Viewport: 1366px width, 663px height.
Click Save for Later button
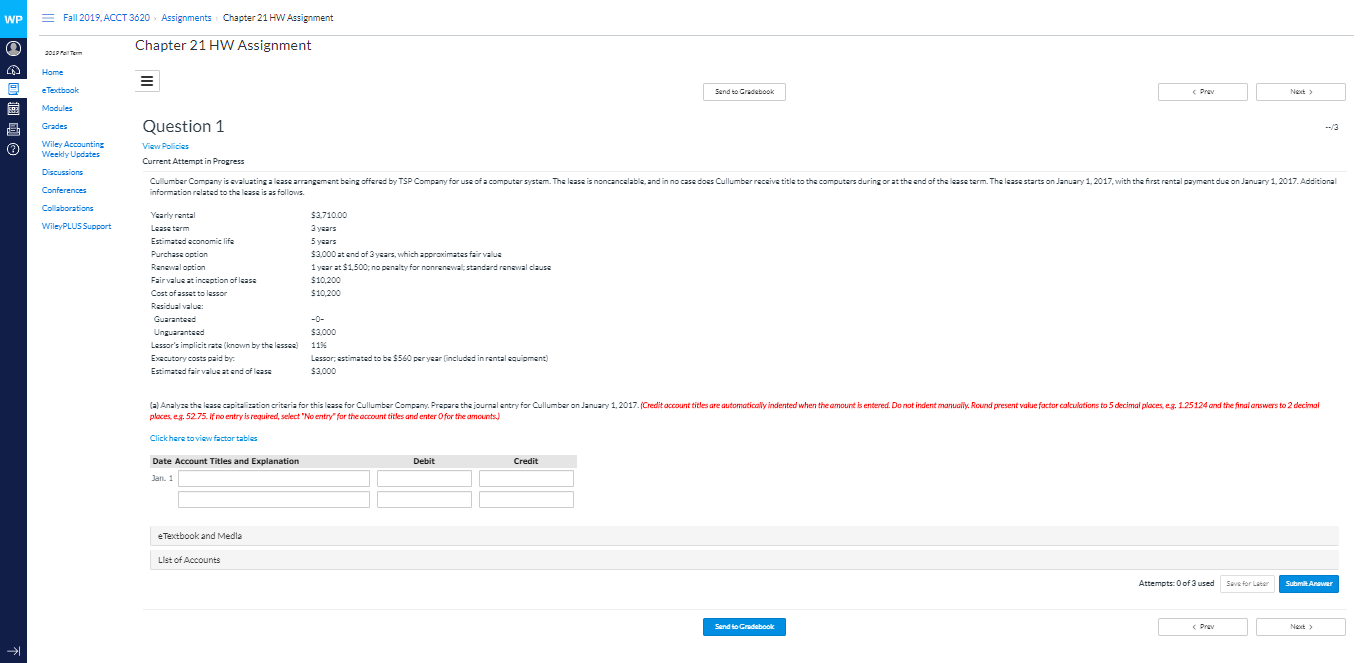(x=1247, y=584)
